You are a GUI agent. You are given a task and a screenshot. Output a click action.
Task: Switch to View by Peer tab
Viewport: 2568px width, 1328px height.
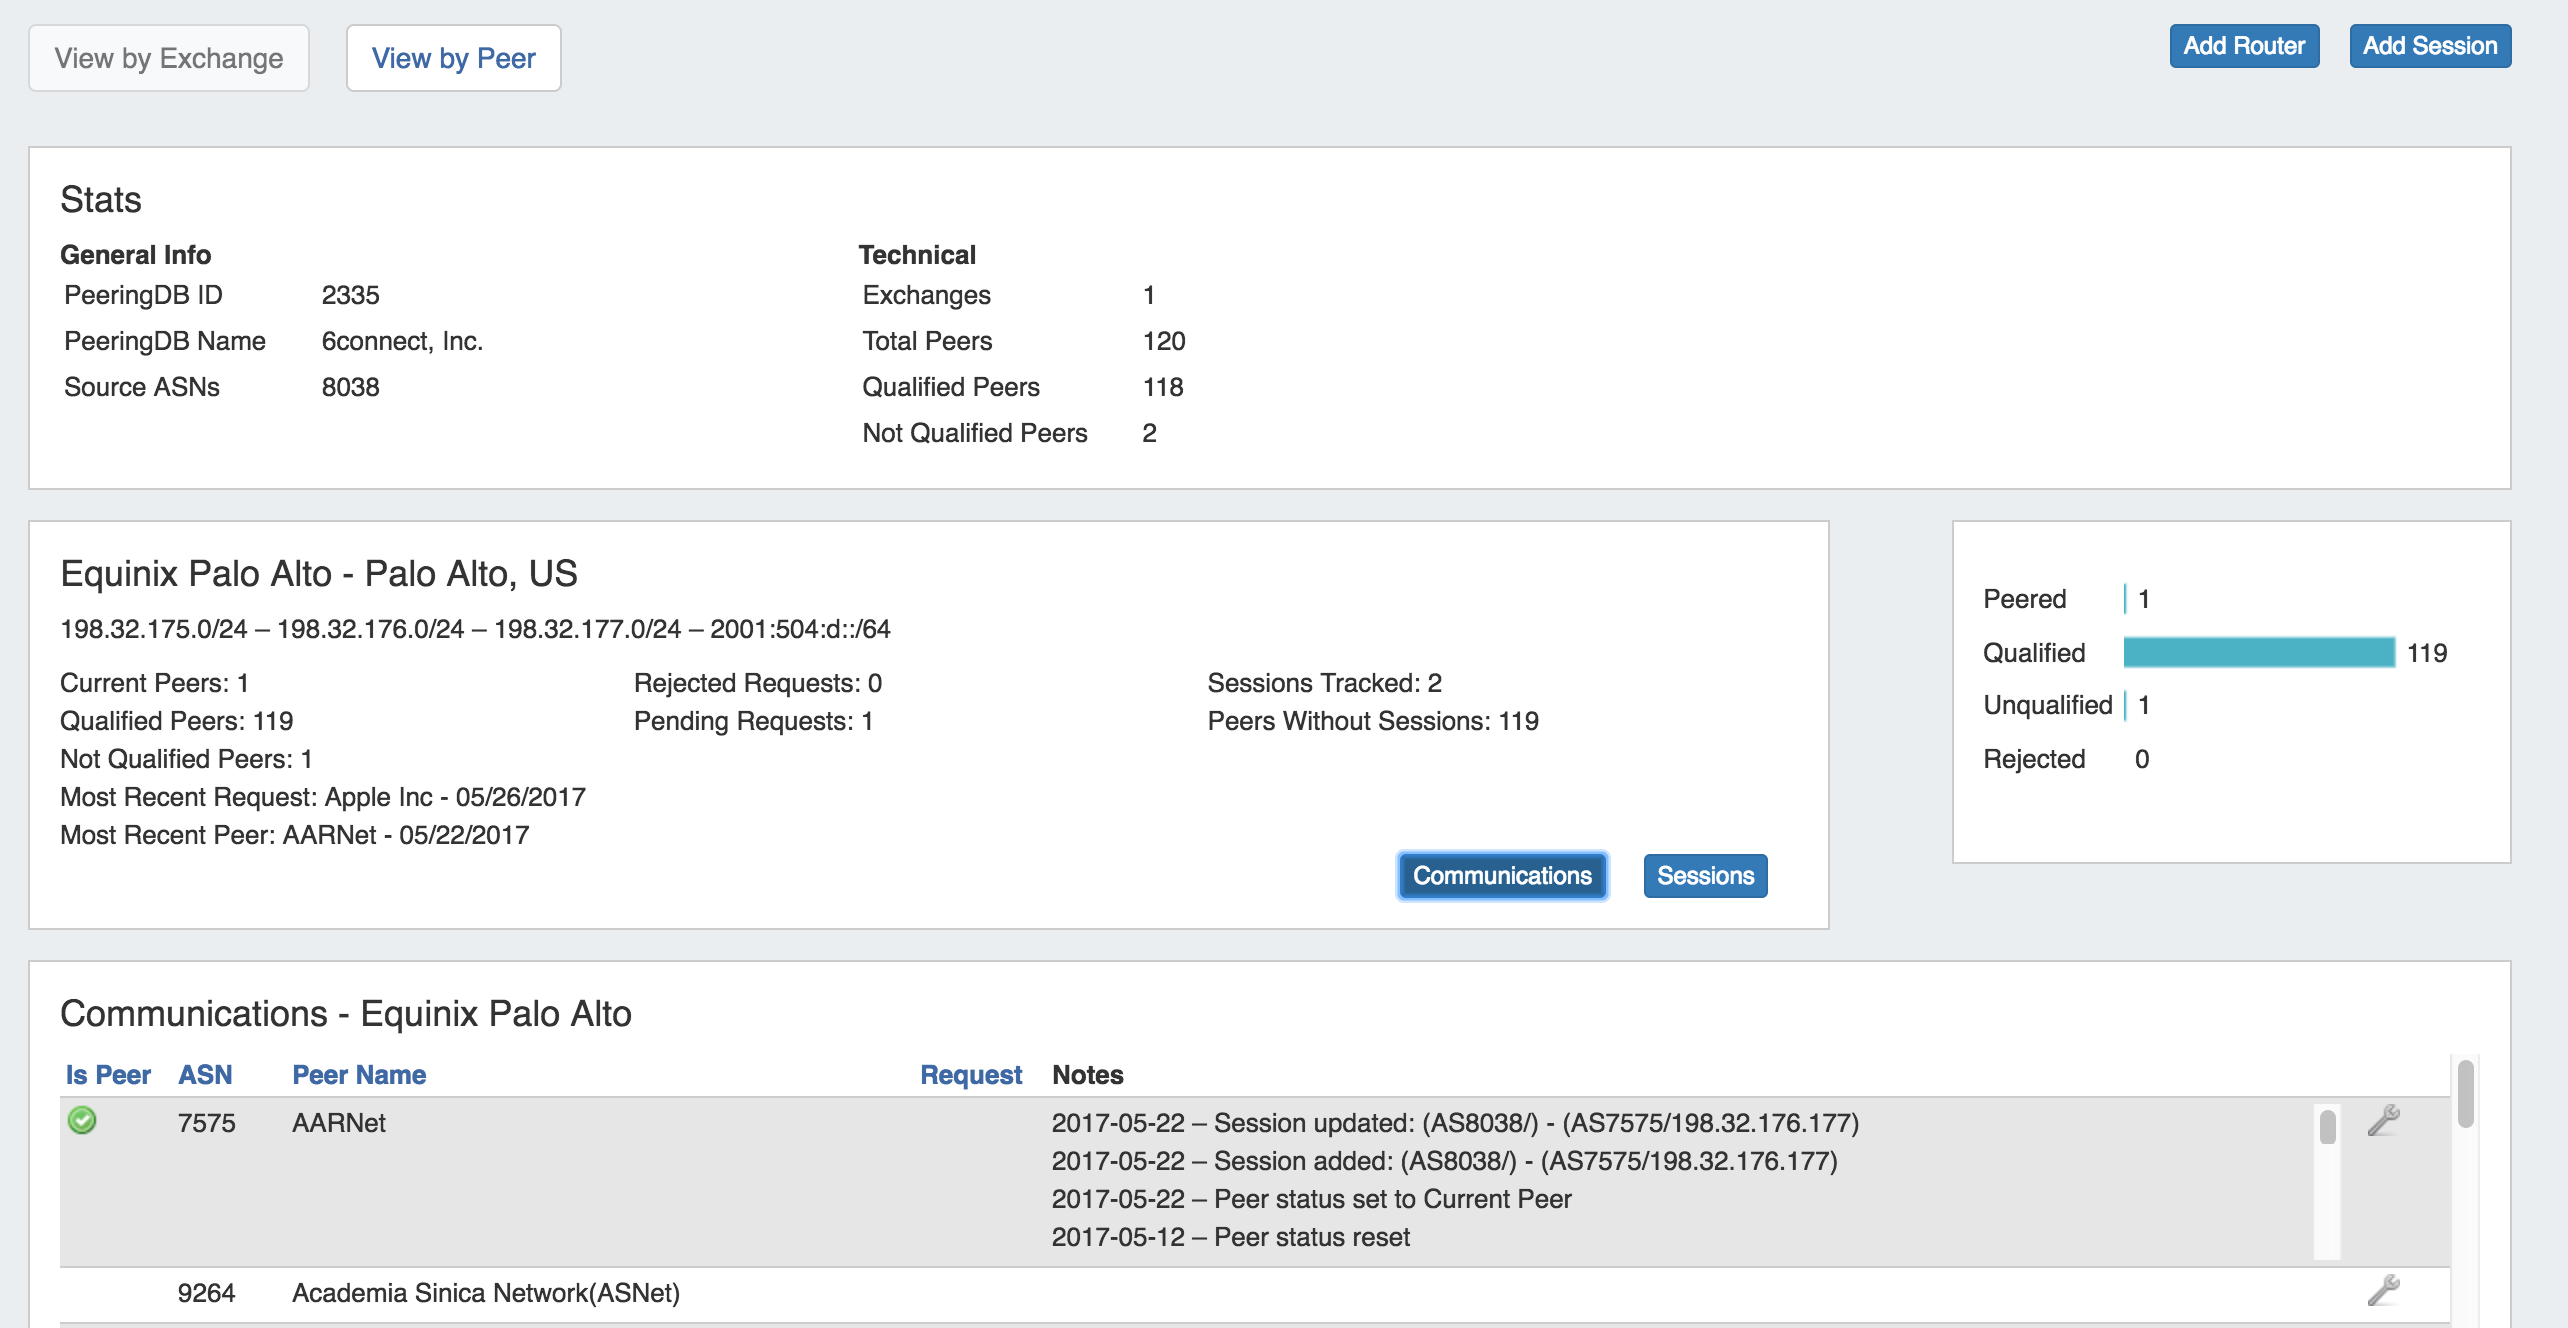(x=453, y=58)
